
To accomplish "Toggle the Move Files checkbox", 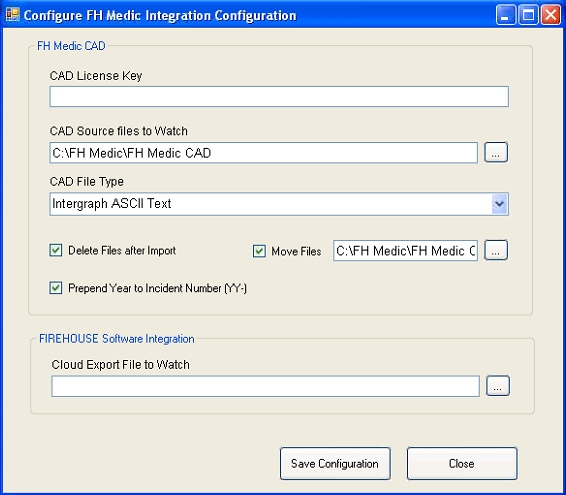I will click(x=259, y=251).
